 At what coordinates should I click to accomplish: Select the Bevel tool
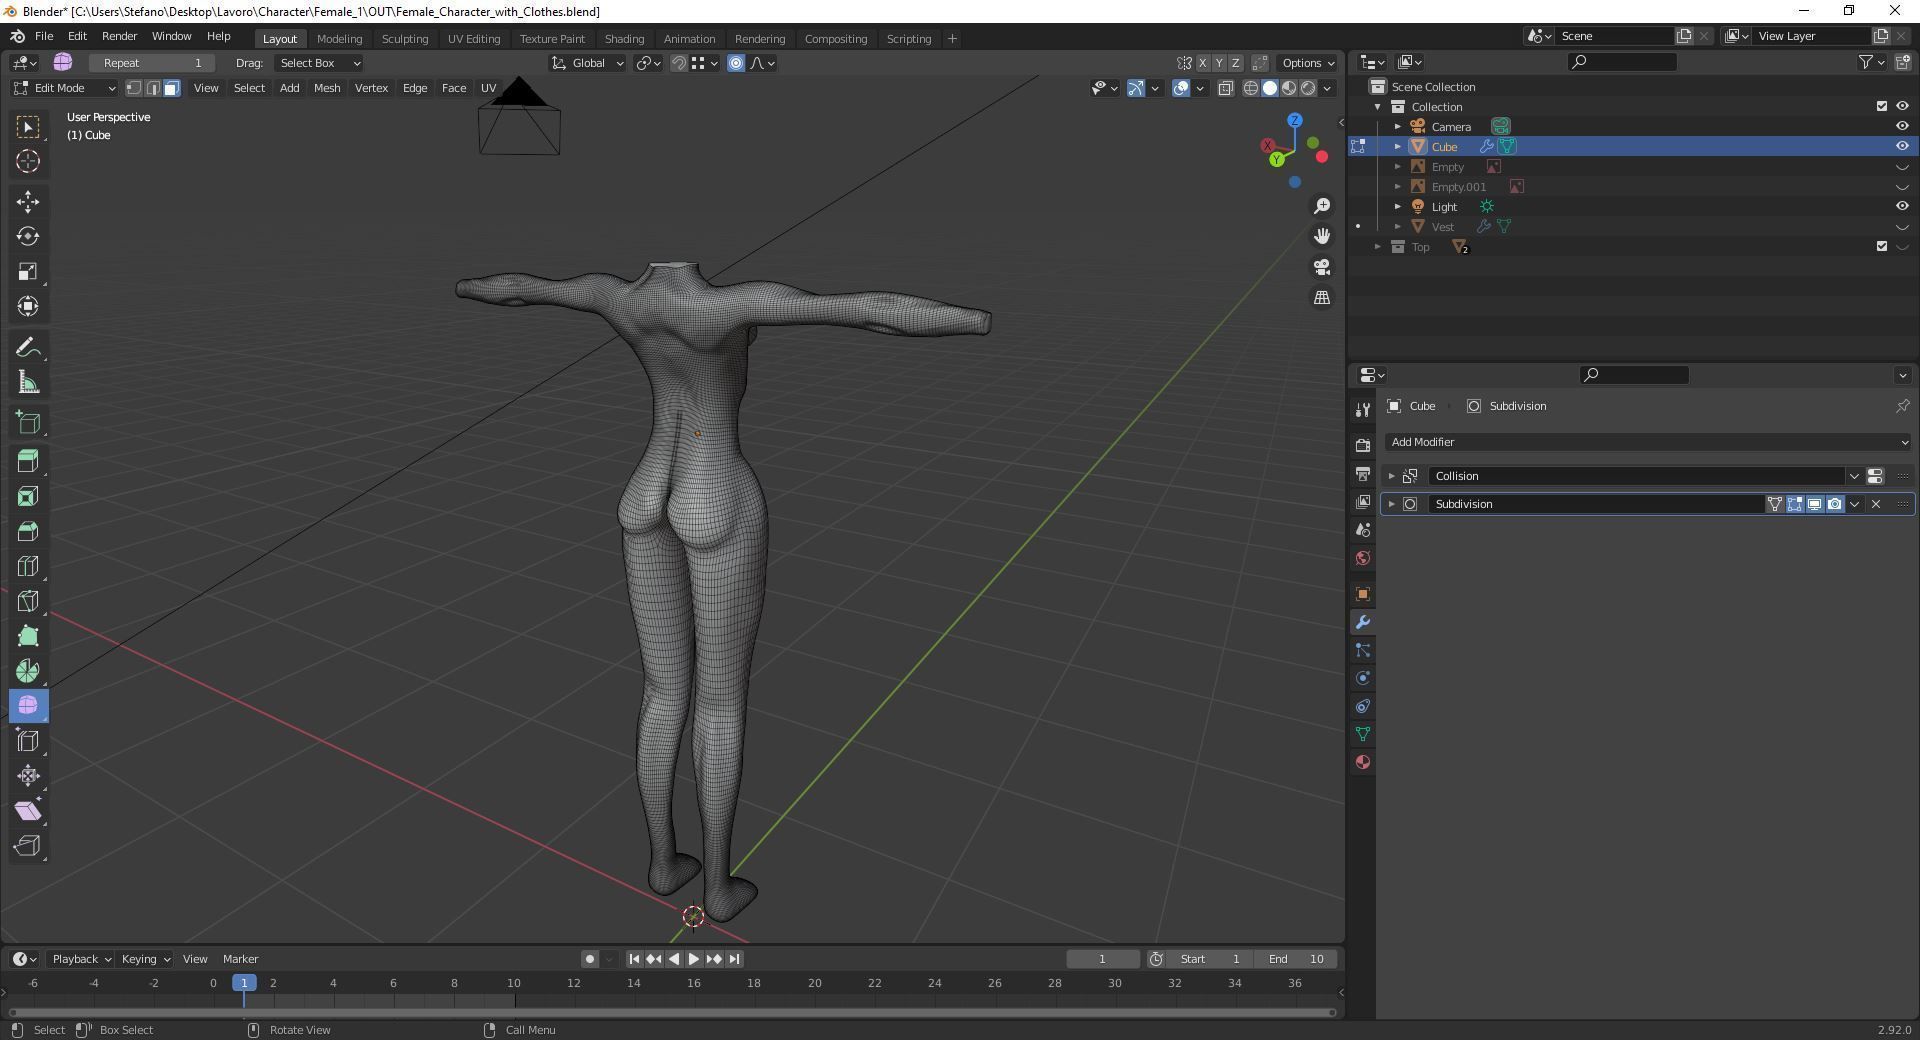28,531
